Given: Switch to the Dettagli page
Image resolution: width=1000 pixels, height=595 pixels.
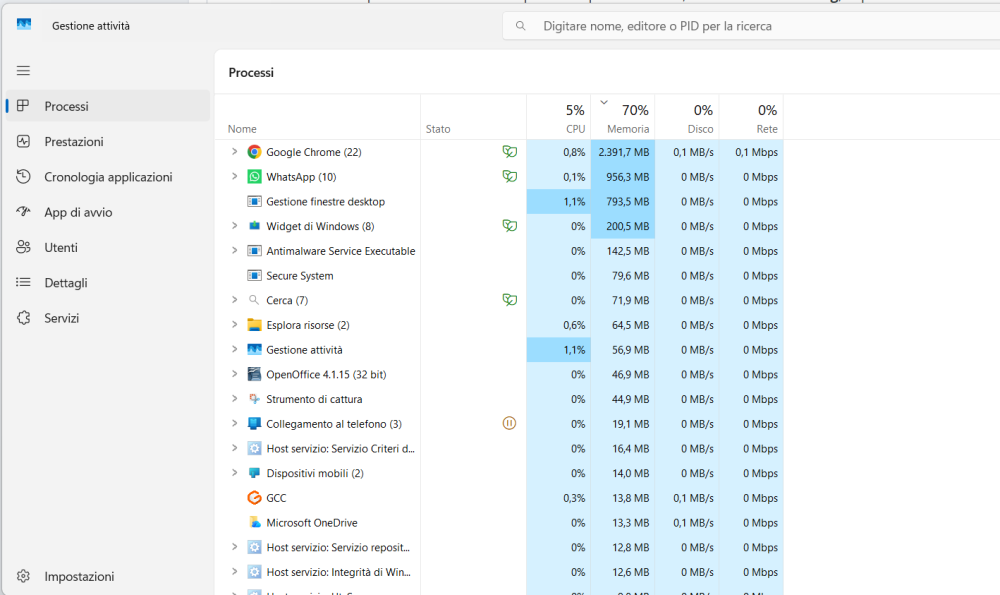Looking at the screenshot, I should click(x=108, y=283).
